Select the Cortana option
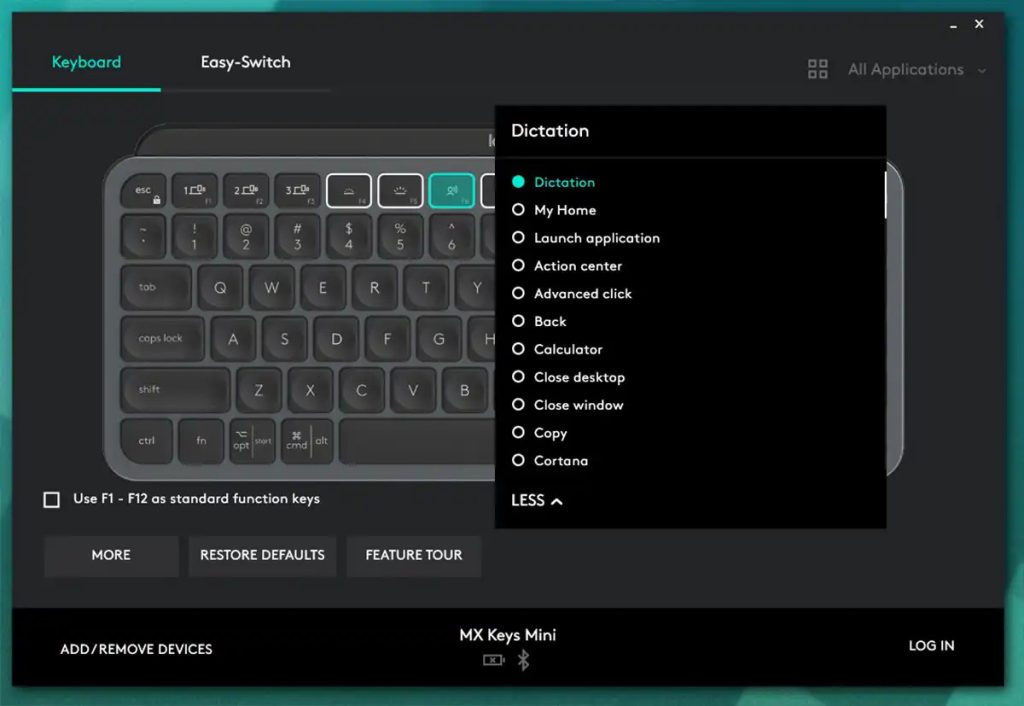The width and height of the screenshot is (1024, 706). tap(550, 460)
